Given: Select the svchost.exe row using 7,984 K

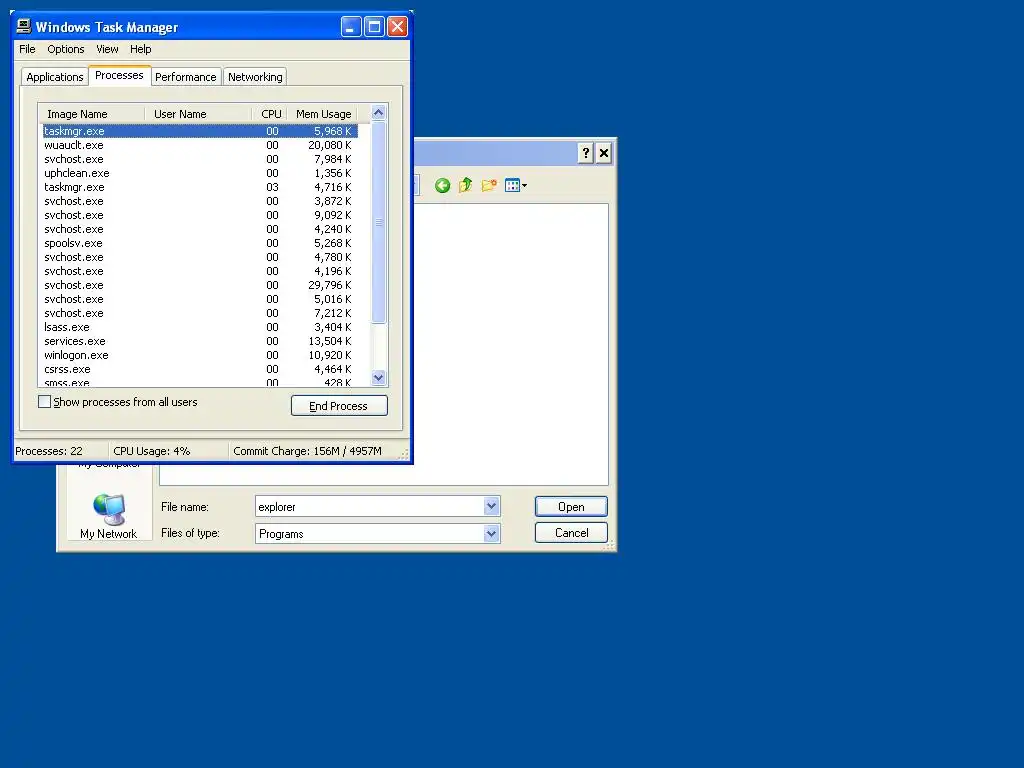Looking at the screenshot, I should click(198, 159).
